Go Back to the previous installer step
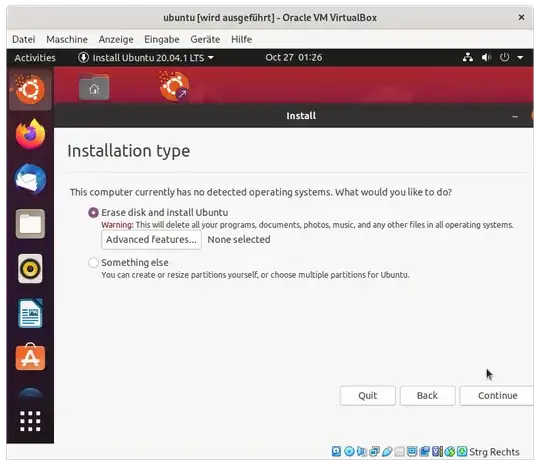The width and height of the screenshot is (540, 466). tap(427, 395)
